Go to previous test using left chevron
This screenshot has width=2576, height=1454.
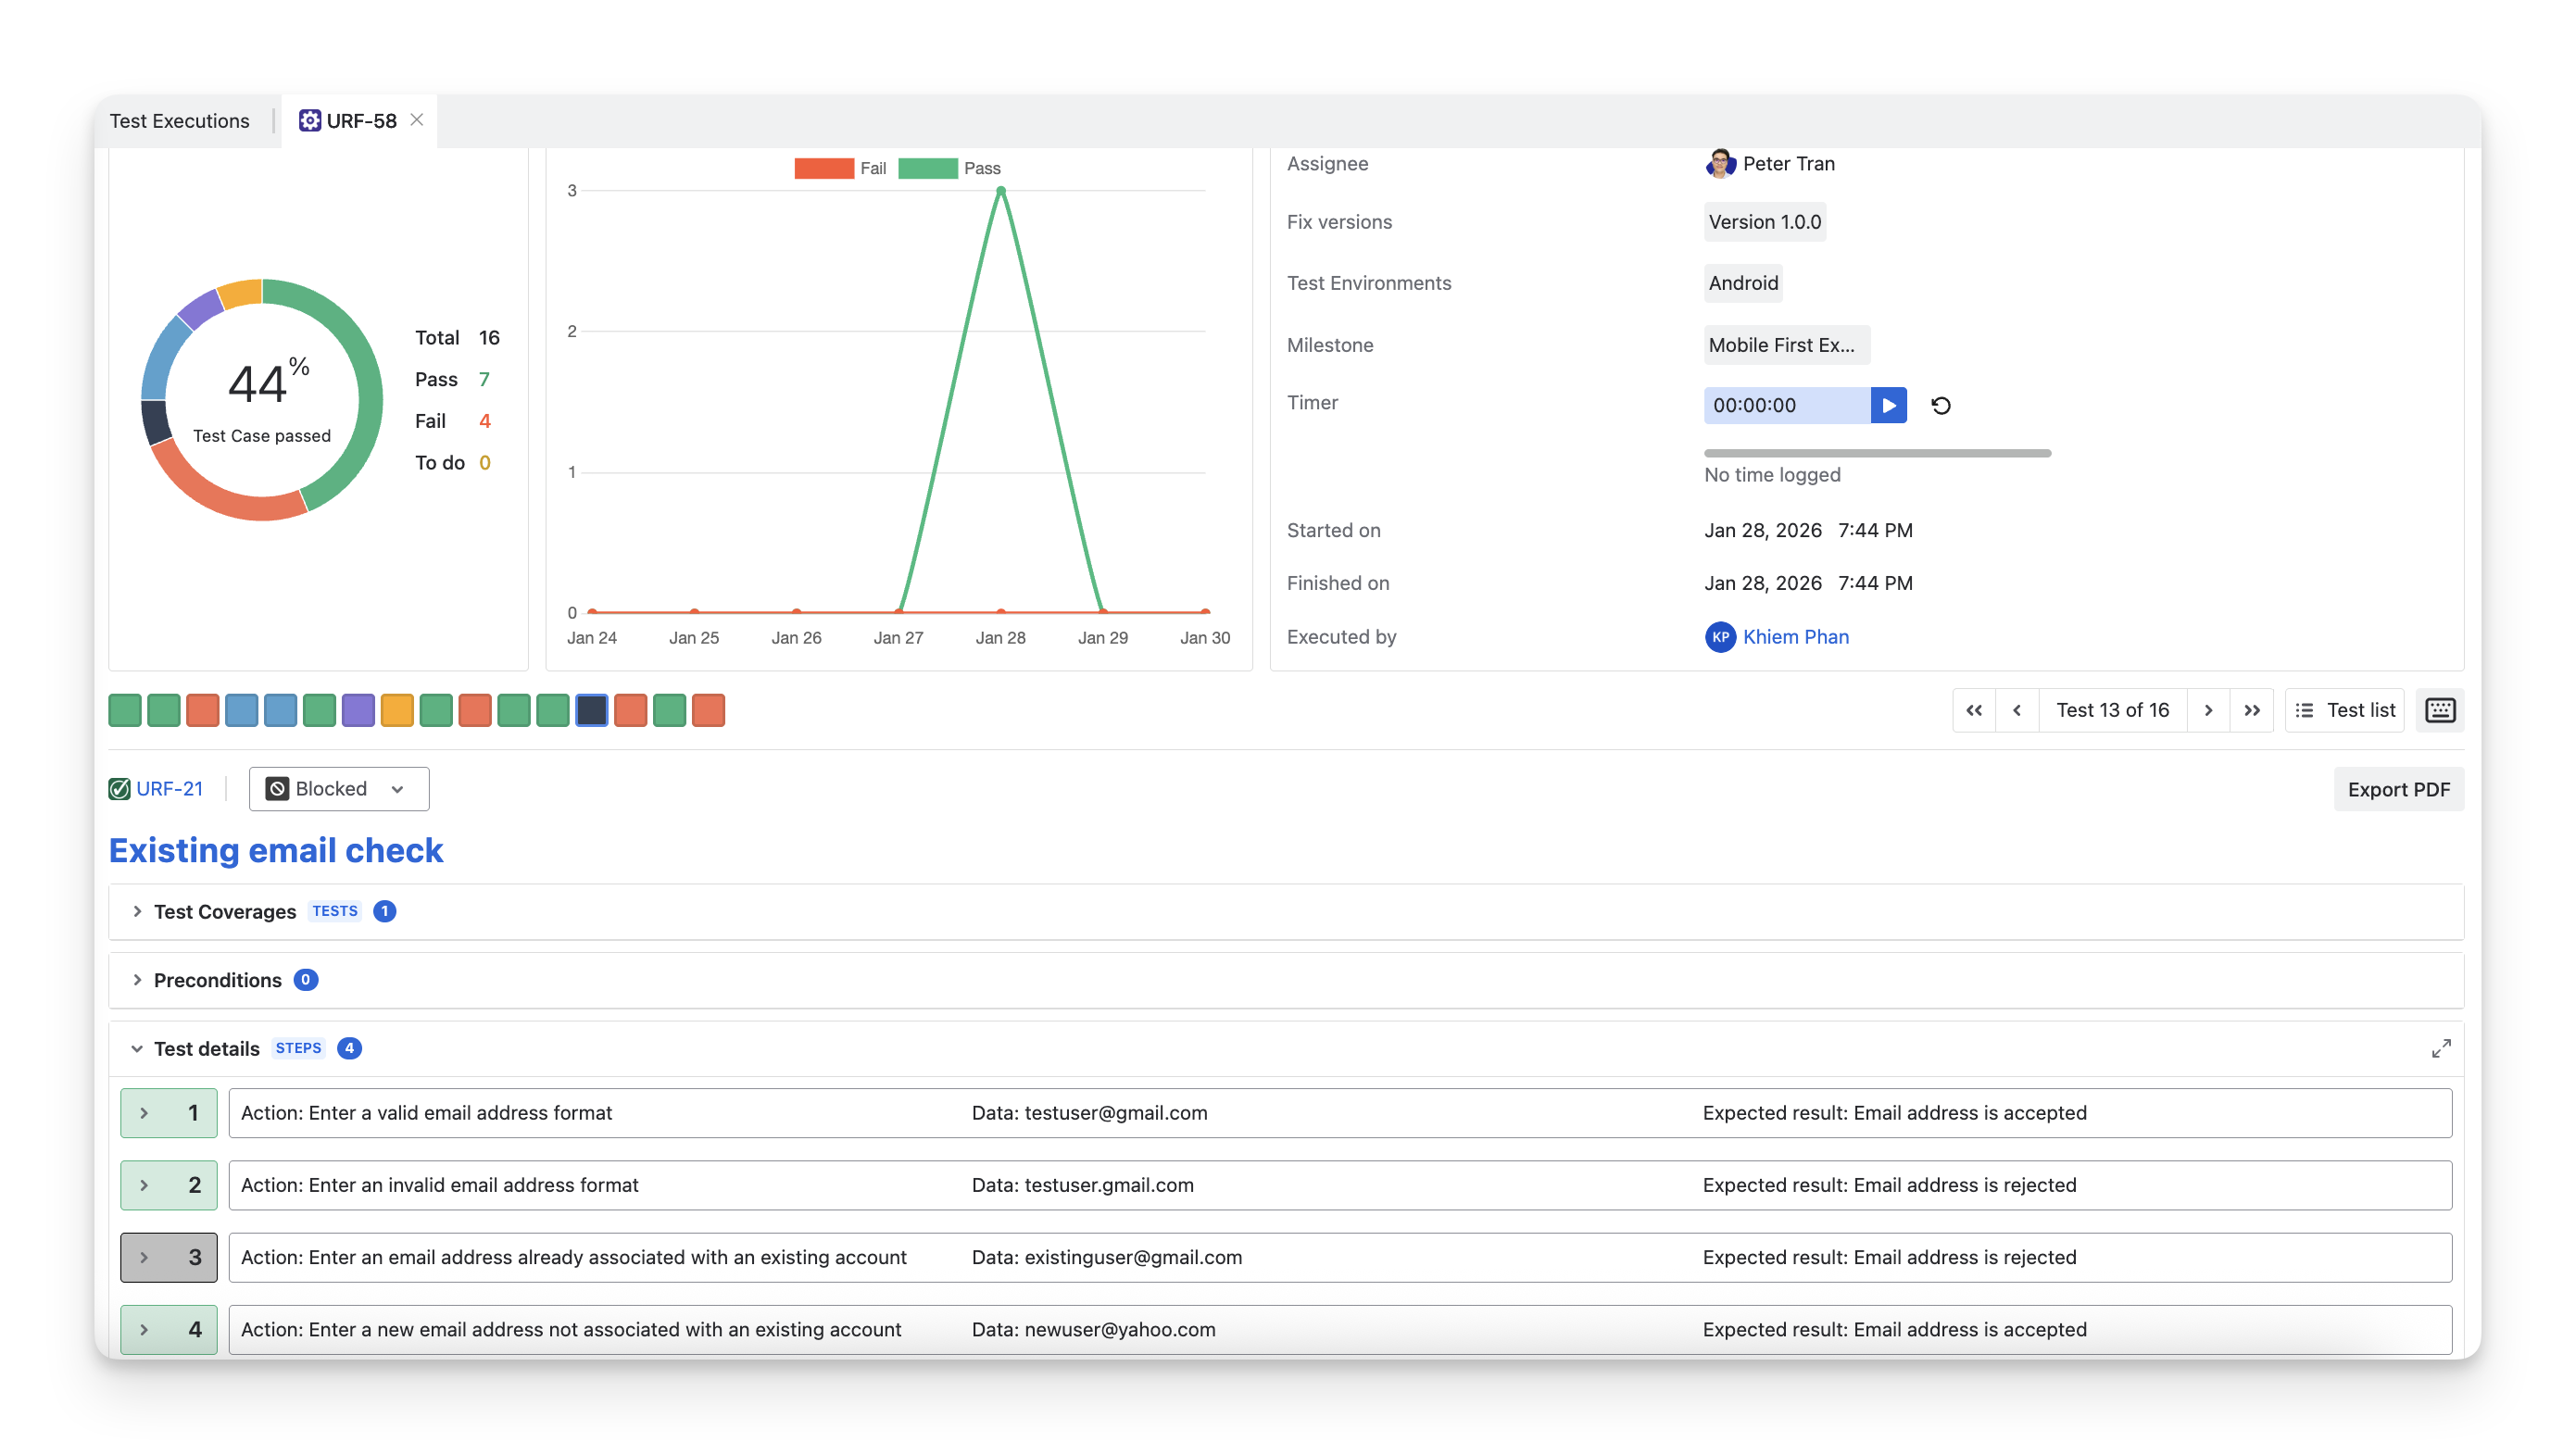2017,710
